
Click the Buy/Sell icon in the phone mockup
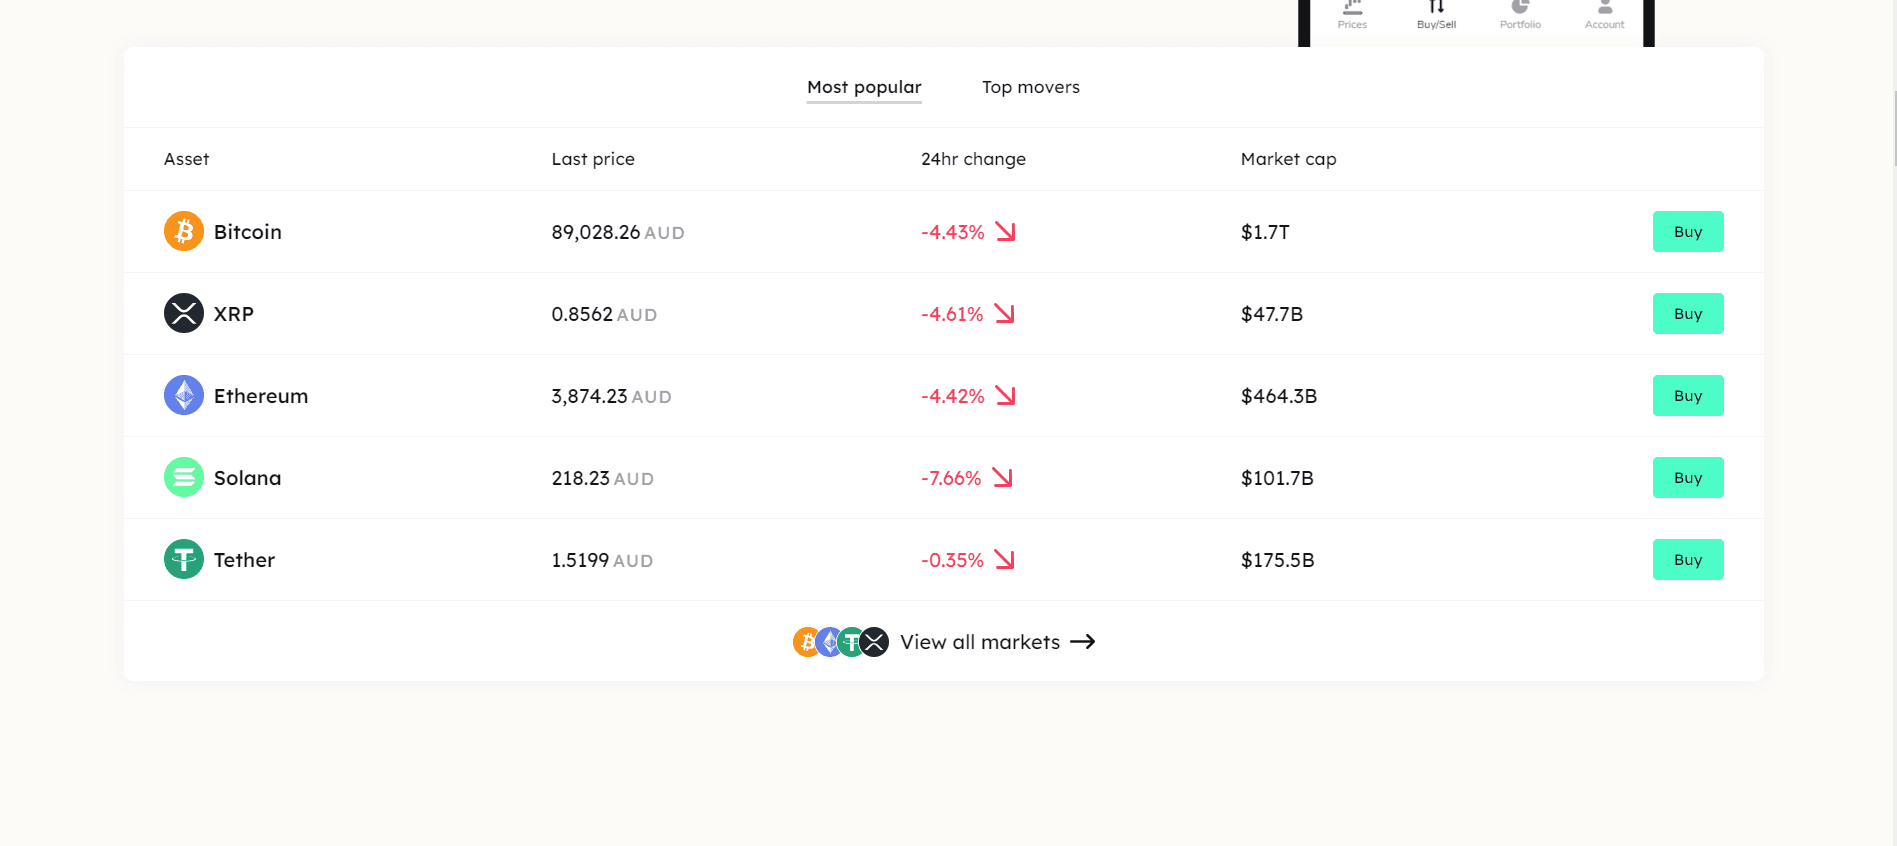(x=1436, y=7)
